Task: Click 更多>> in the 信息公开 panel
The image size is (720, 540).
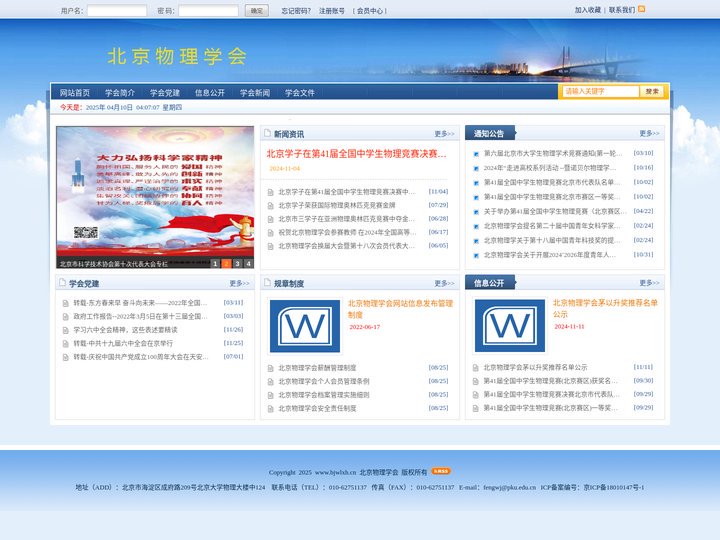Action: pyautogui.click(x=649, y=283)
